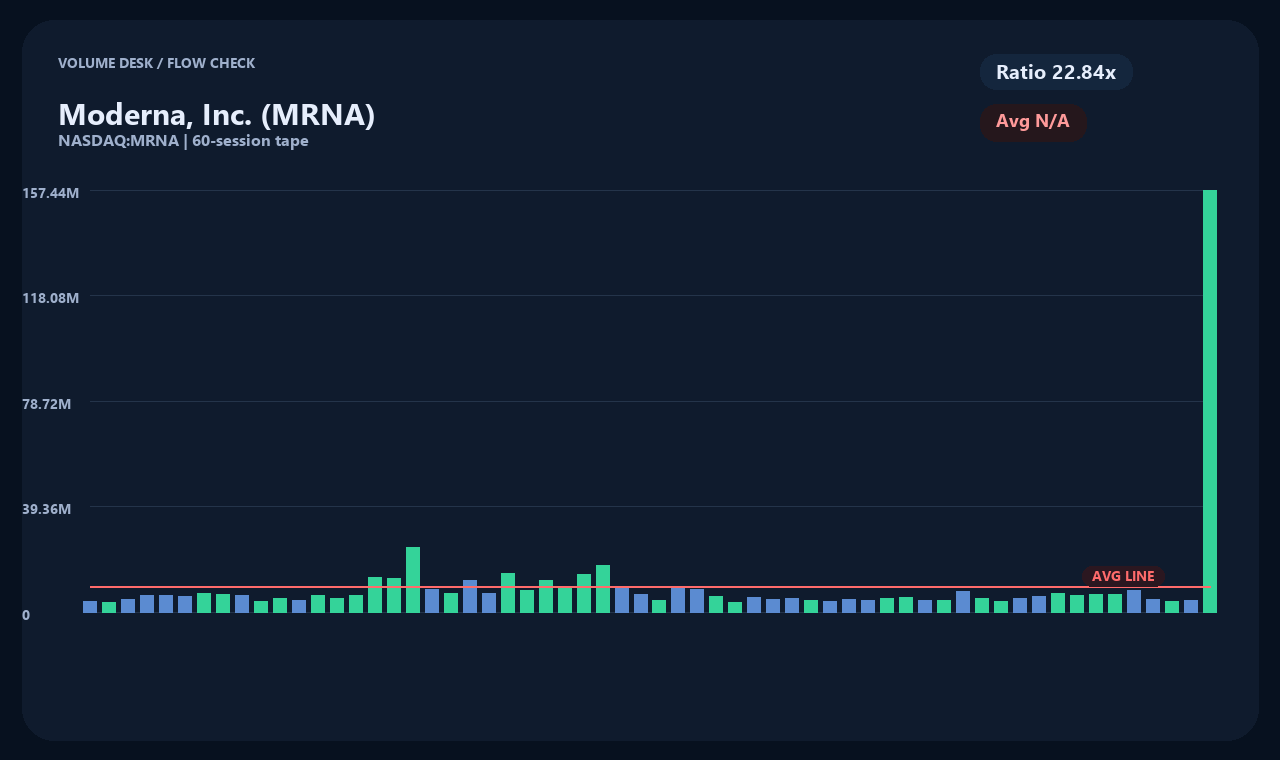This screenshot has height=760, width=1280.
Task: Click the 118.08M axis label
Action: (x=51, y=297)
